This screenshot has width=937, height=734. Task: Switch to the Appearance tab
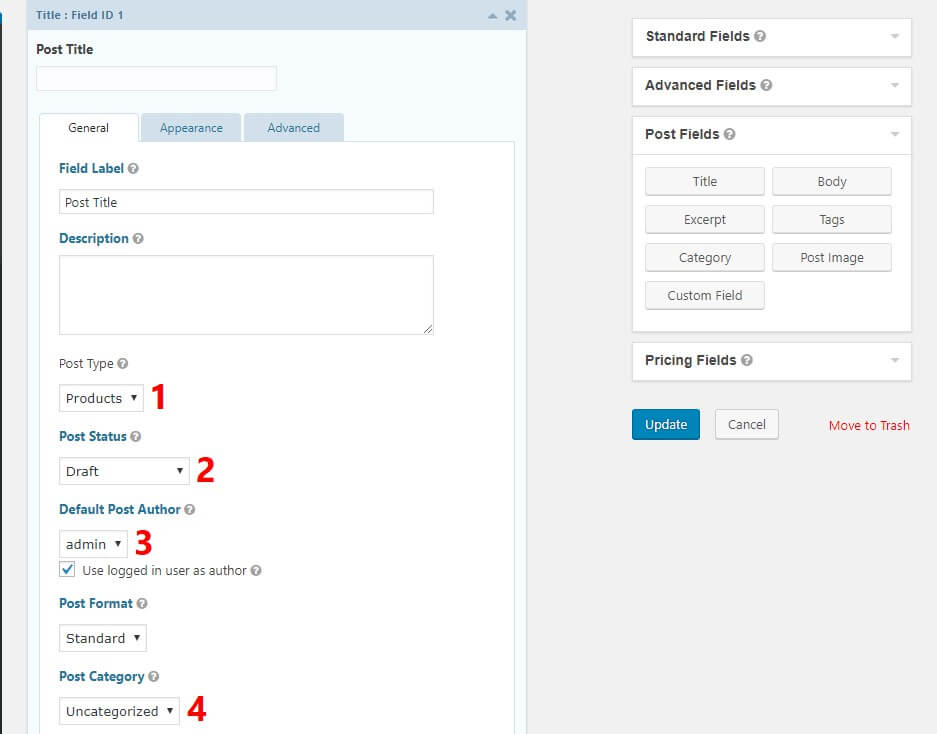click(x=190, y=127)
